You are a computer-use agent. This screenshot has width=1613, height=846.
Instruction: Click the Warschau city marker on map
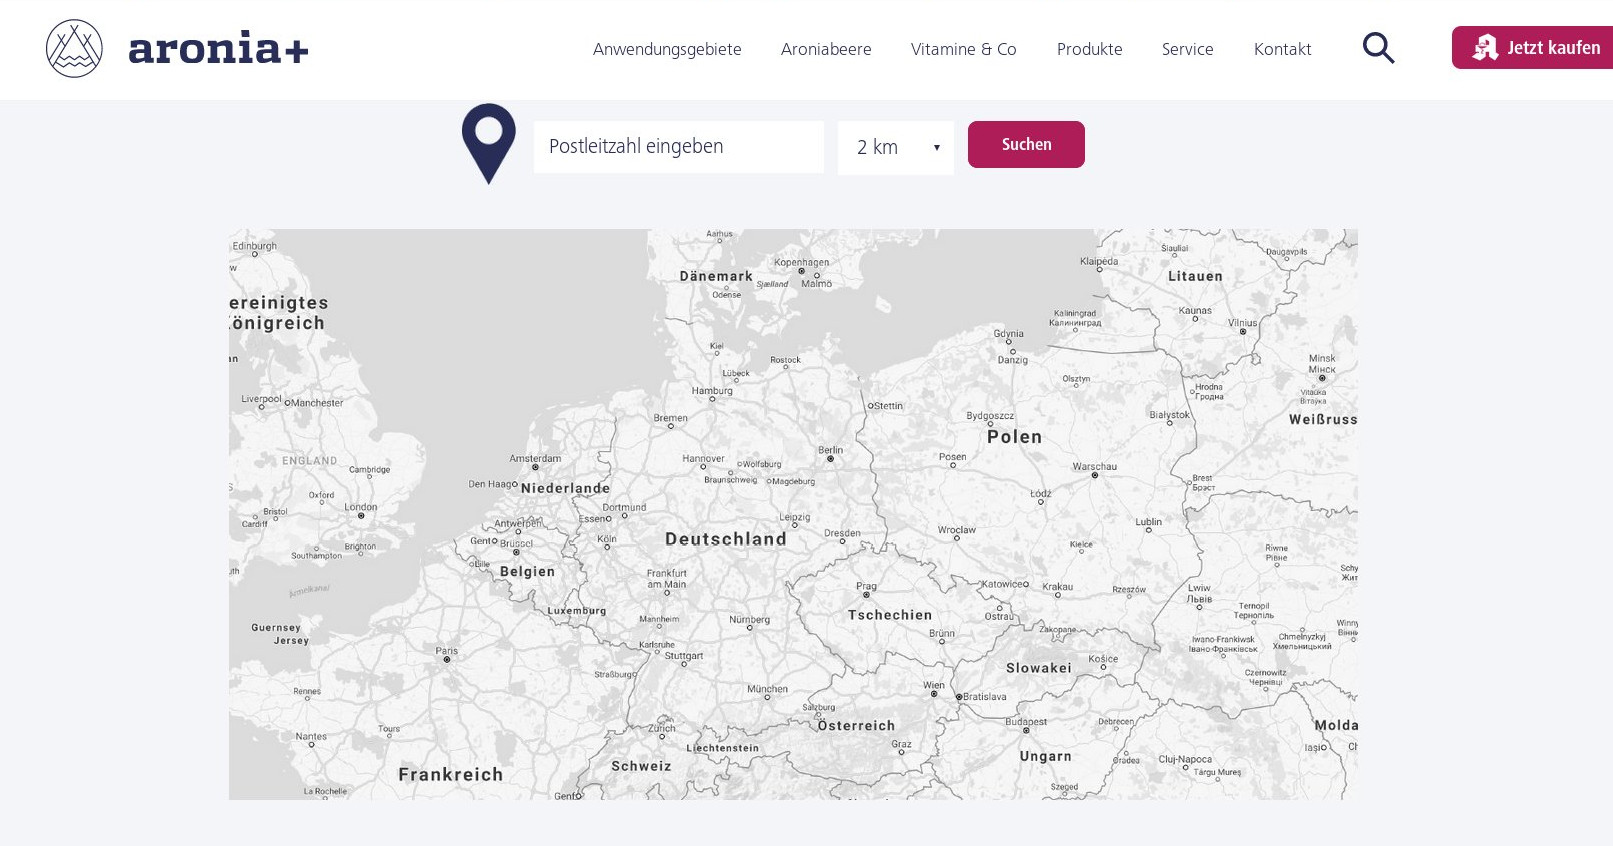pyautogui.click(x=1095, y=476)
